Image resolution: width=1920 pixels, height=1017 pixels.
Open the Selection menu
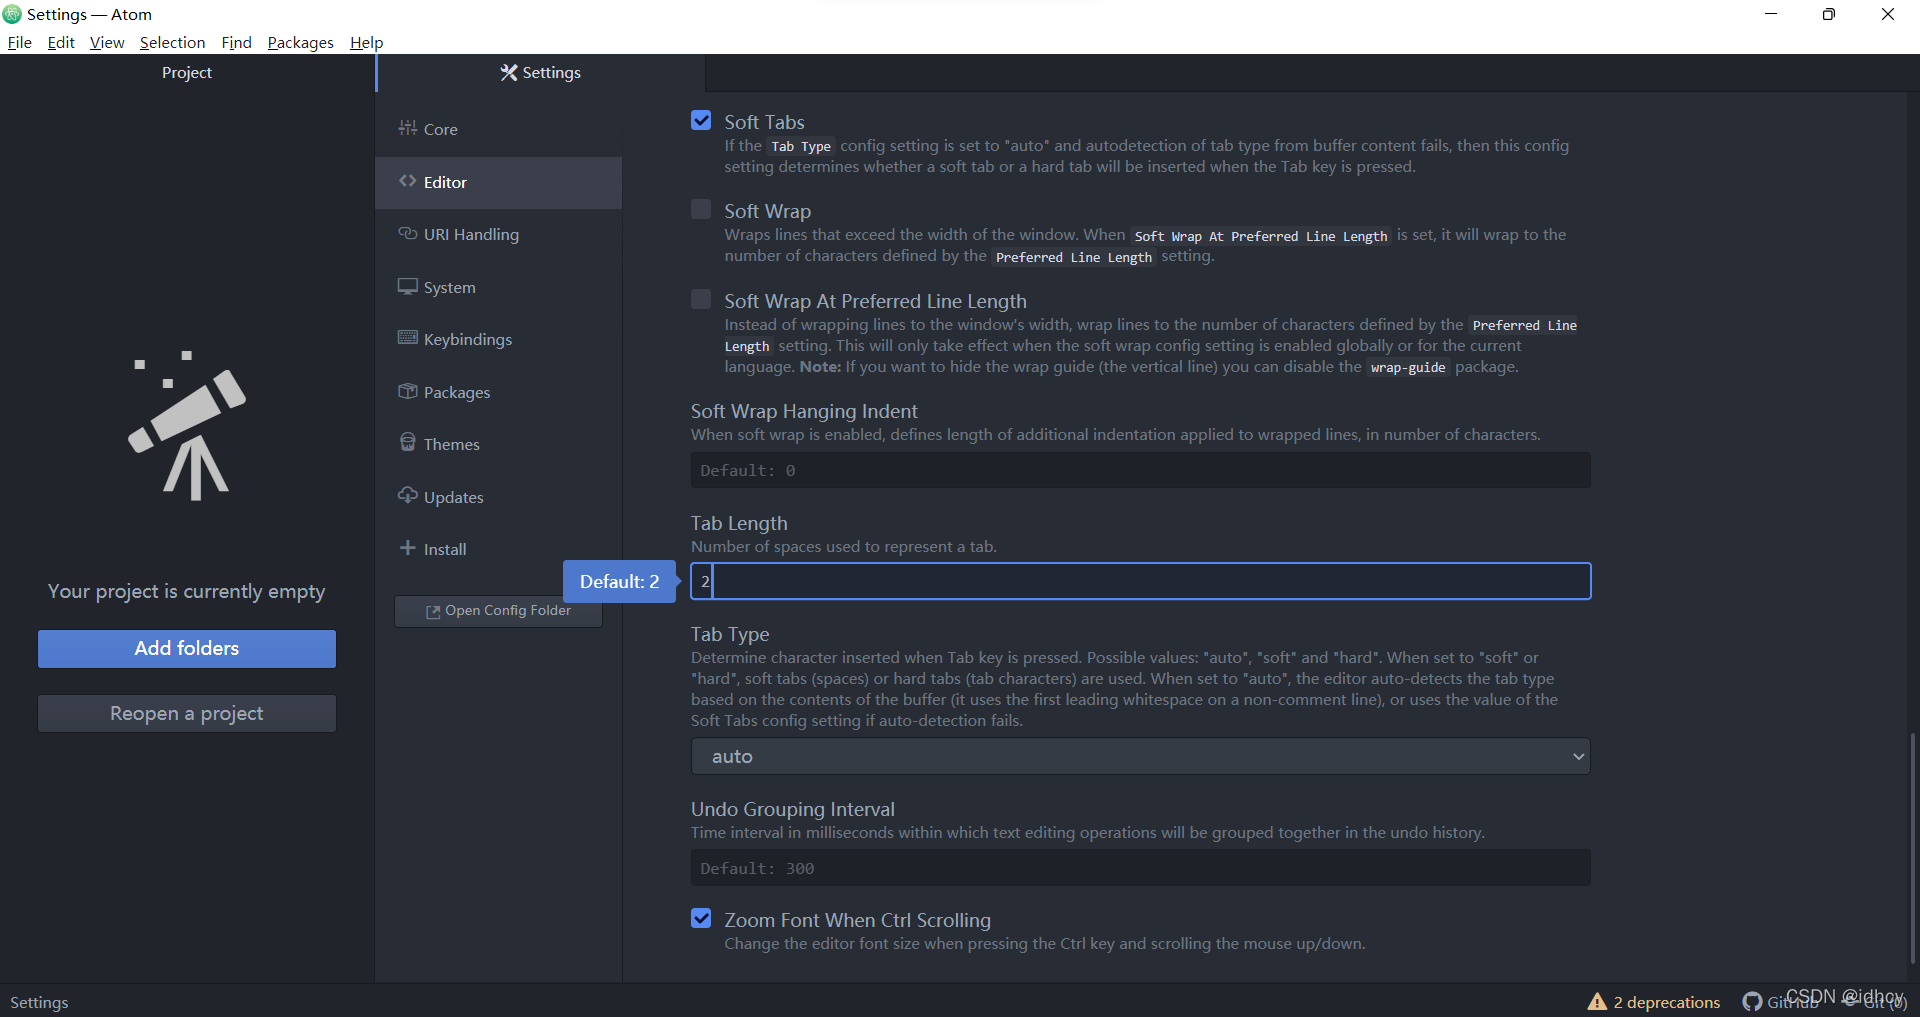point(172,42)
